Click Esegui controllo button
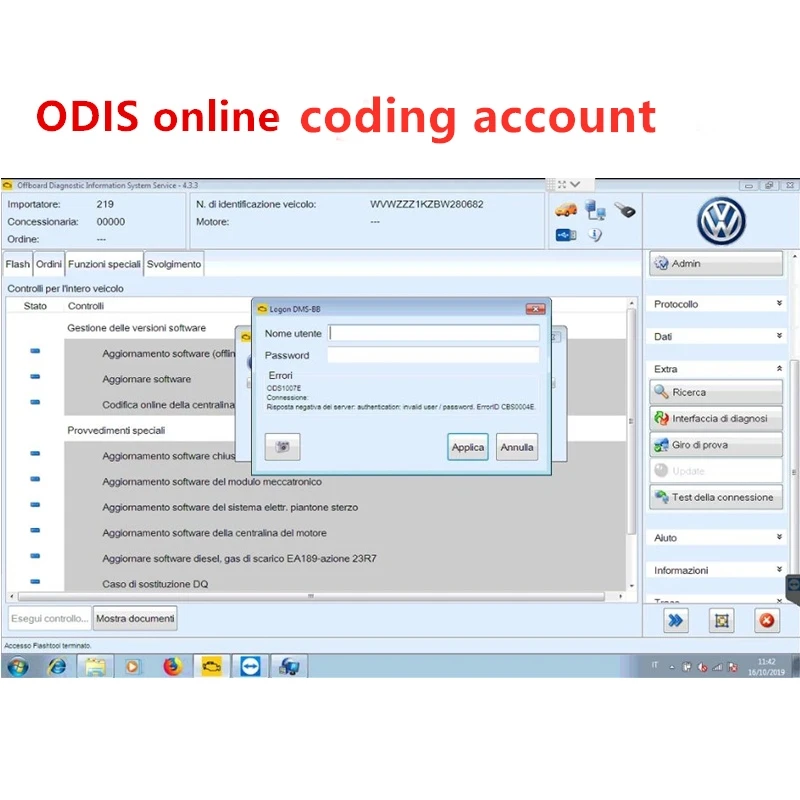 pyautogui.click(x=49, y=618)
